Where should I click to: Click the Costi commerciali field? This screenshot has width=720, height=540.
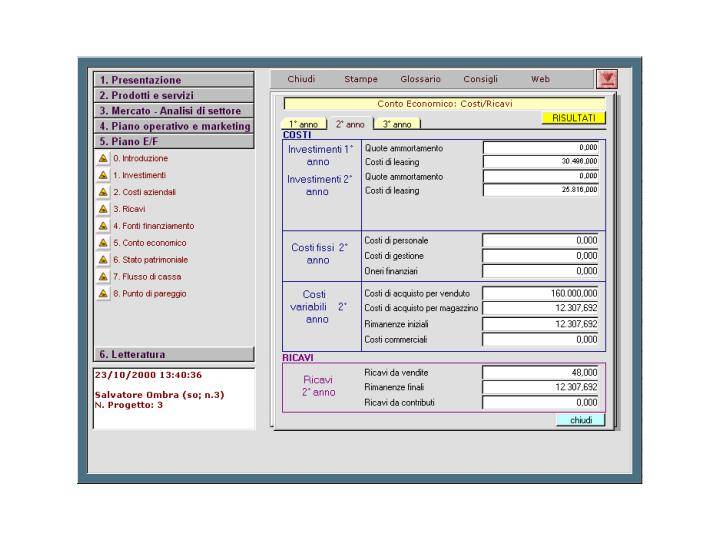pos(540,339)
